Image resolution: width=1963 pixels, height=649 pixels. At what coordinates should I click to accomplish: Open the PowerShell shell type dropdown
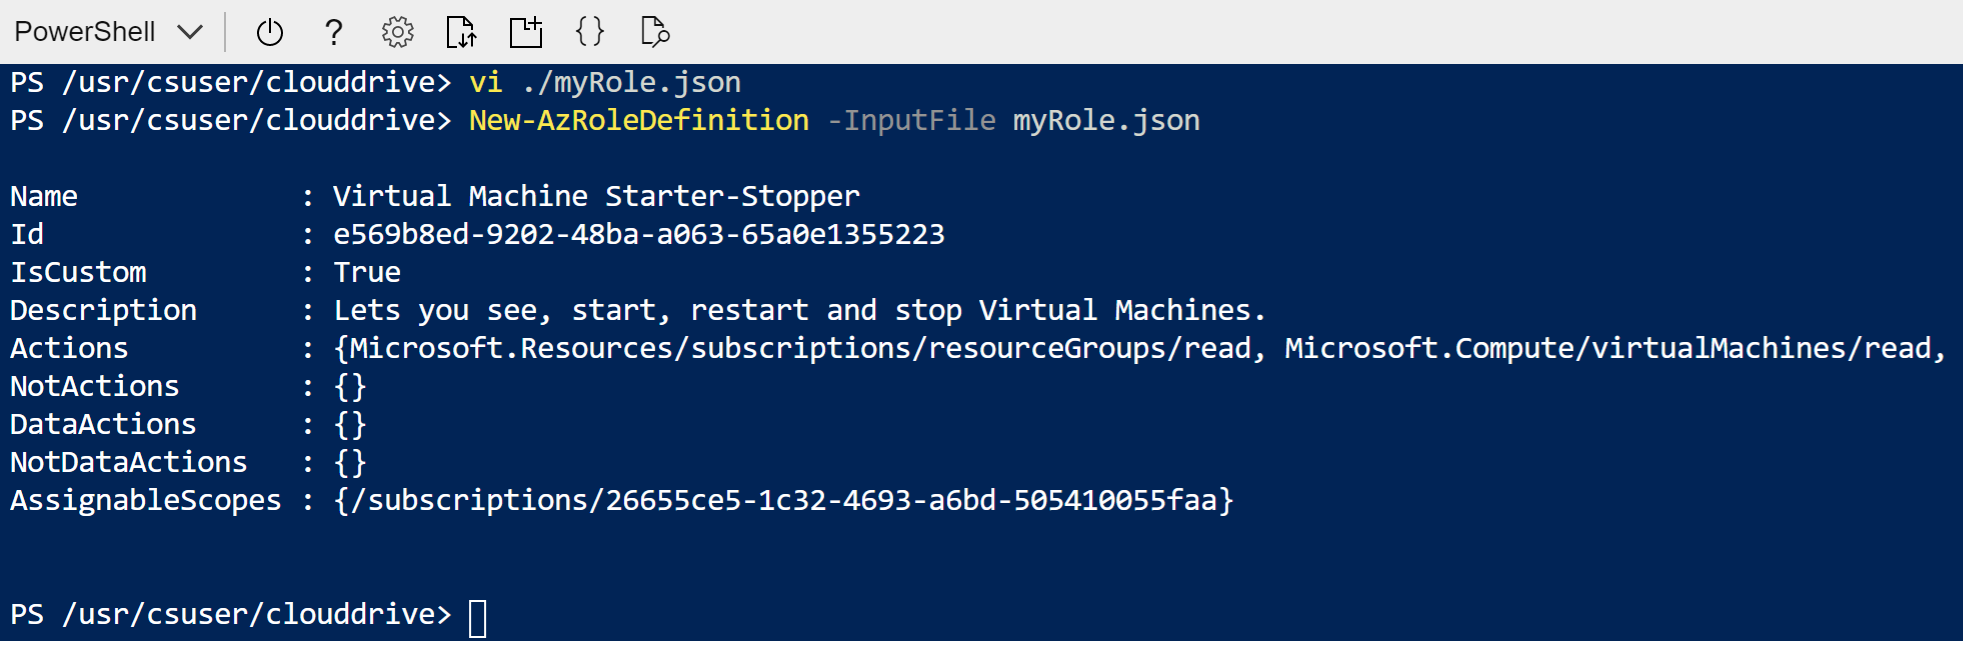tap(85, 32)
